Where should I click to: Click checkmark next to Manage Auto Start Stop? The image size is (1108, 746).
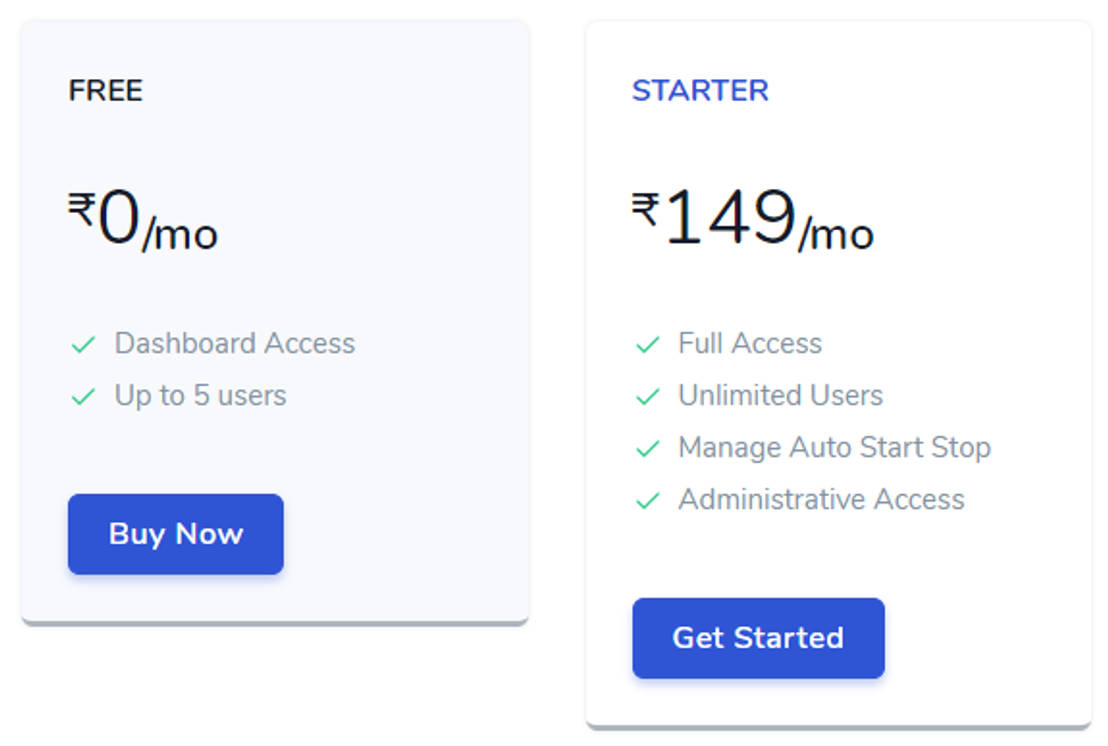click(647, 449)
